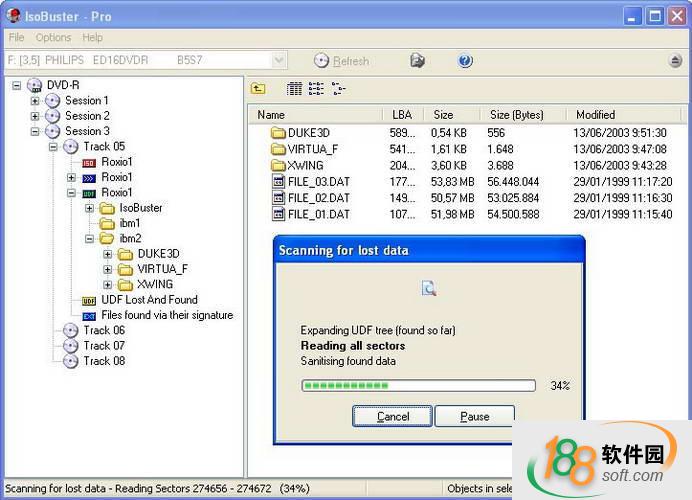This screenshot has width=692, height=500.
Task: Select the UDF Lost And Found icon
Action: coord(89,300)
